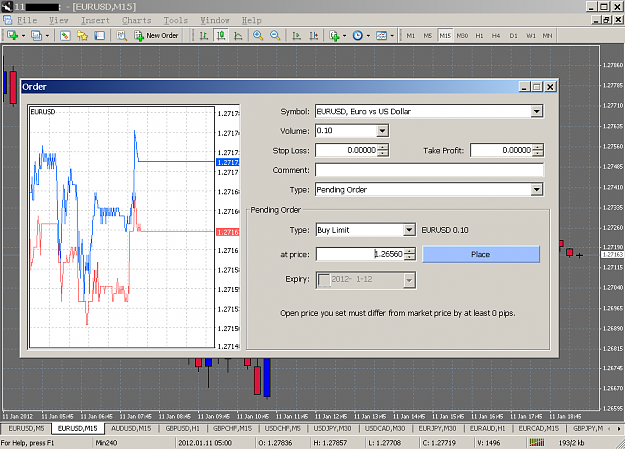Expand the Expiry date dropdown arrow
This screenshot has height=449, width=625.
click(409, 280)
